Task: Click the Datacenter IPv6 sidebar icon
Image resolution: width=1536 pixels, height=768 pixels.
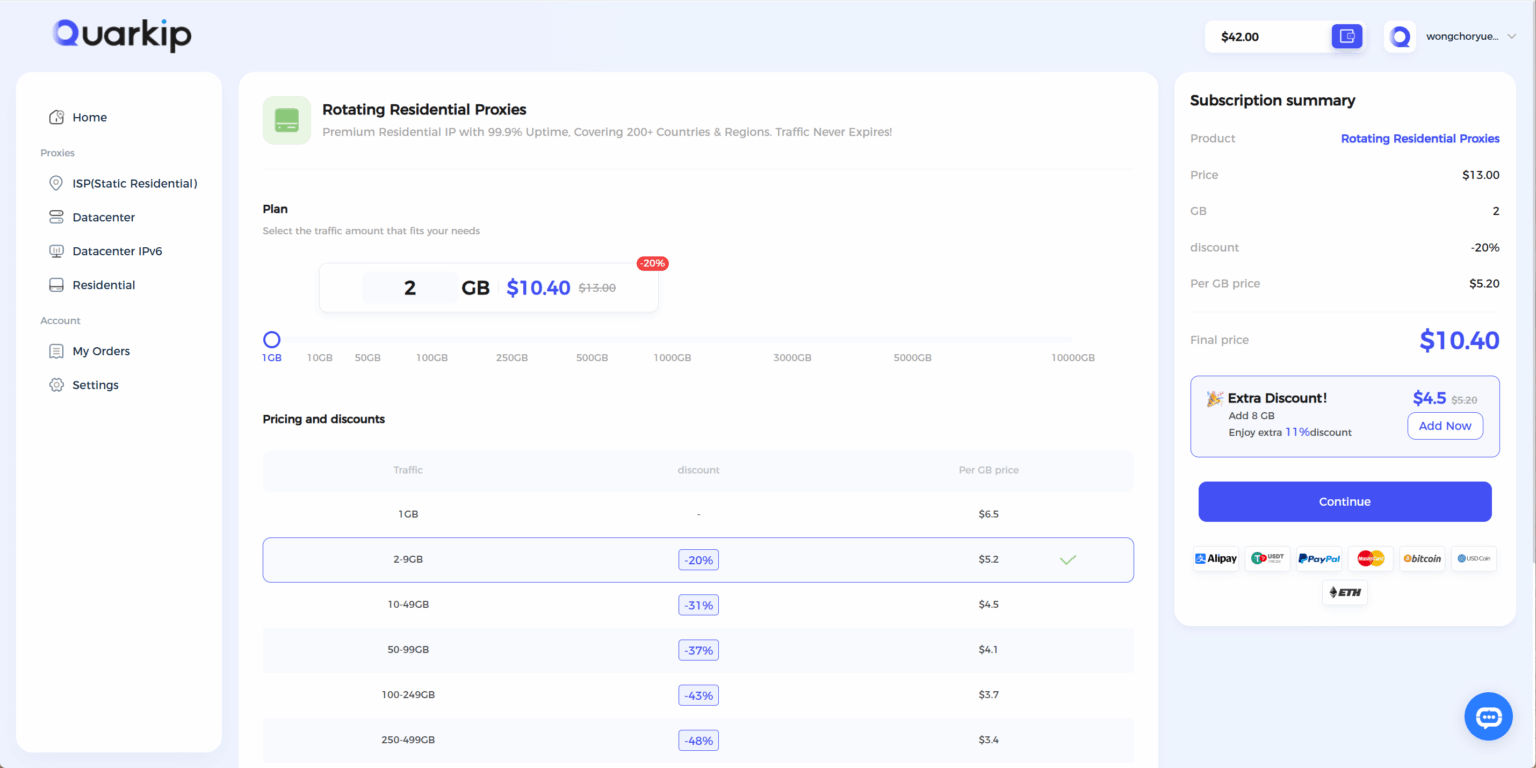Action: pos(57,251)
